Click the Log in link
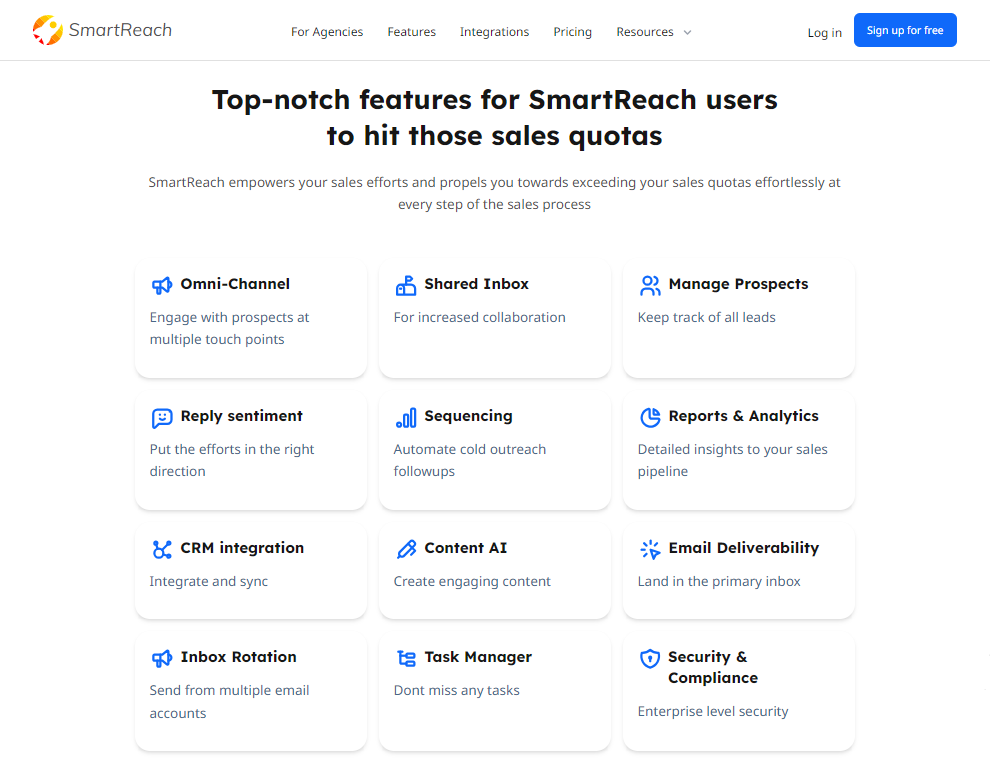Screen dimensions: 990x768 pyautogui.click(x=825, y=33)
